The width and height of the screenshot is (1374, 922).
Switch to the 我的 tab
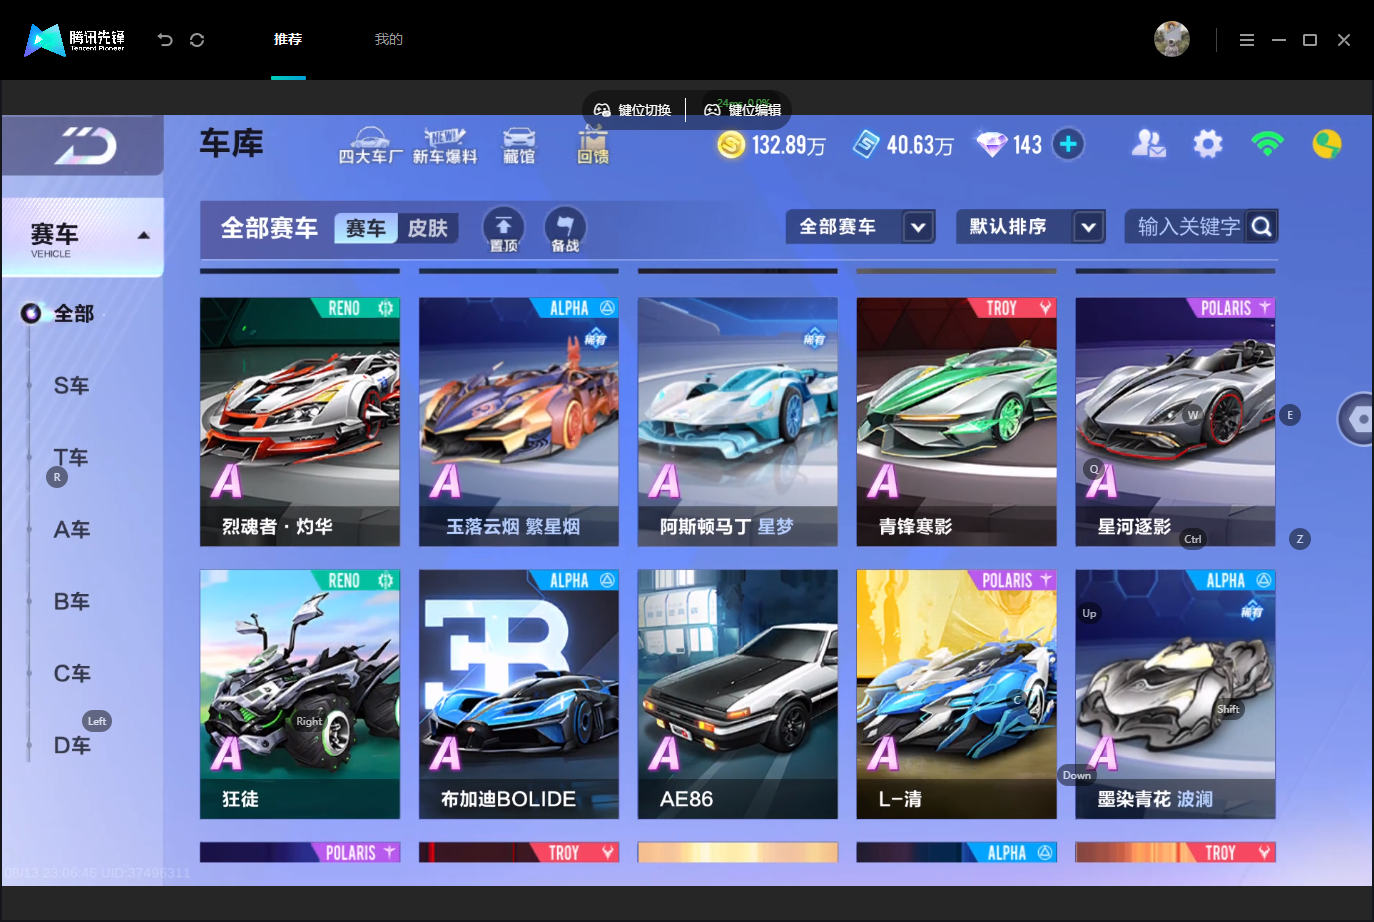tap(388, 40)
